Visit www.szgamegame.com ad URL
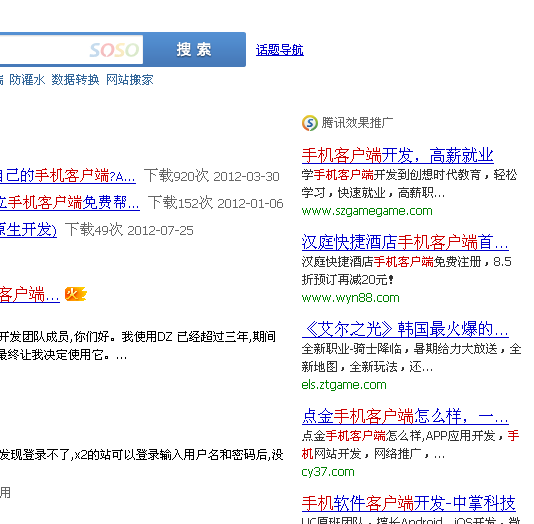Screen dimensions: 534x524 [x=367, y=211]
